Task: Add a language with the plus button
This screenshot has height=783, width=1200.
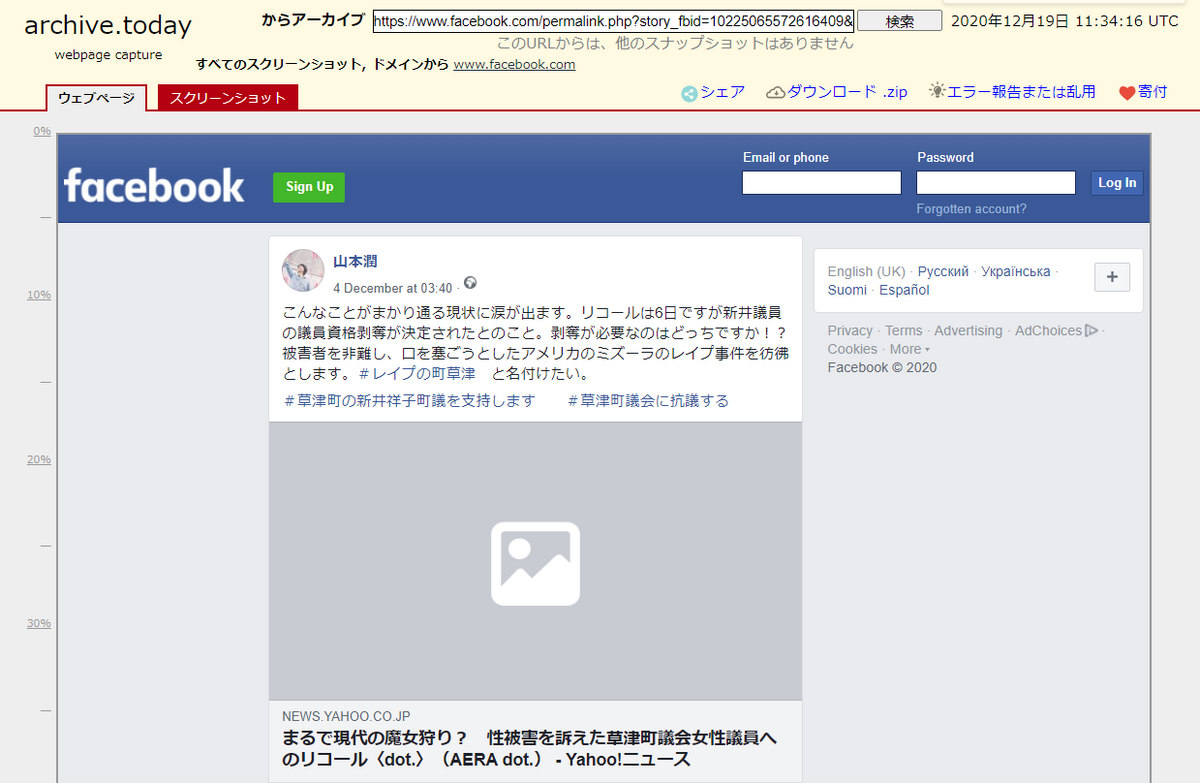Action: coord(1112,277)
